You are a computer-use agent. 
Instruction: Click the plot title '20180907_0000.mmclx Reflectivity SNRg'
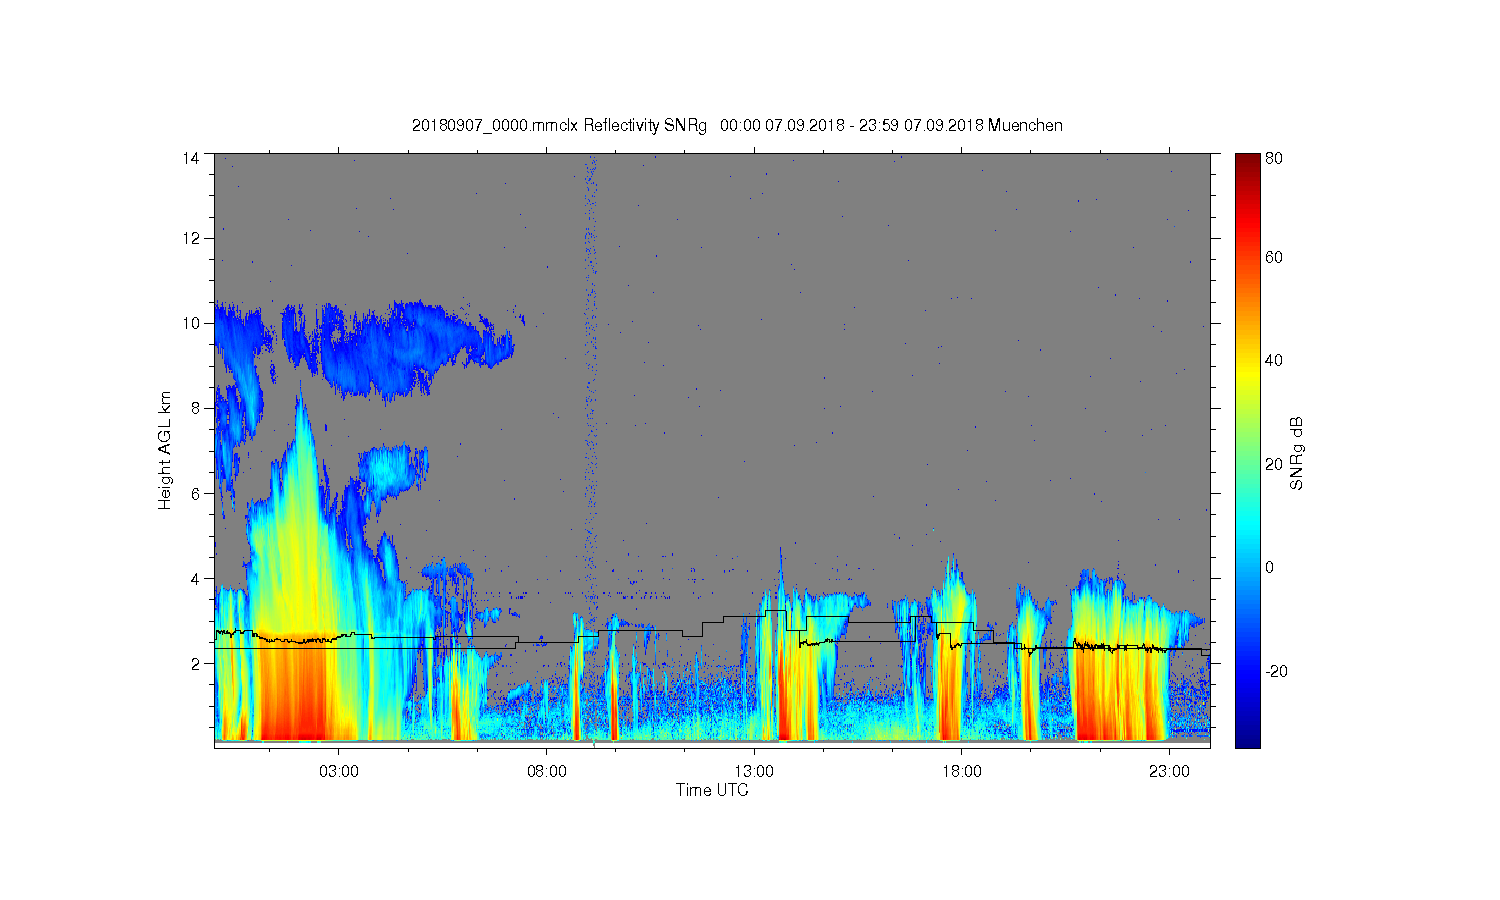(559, 125)
